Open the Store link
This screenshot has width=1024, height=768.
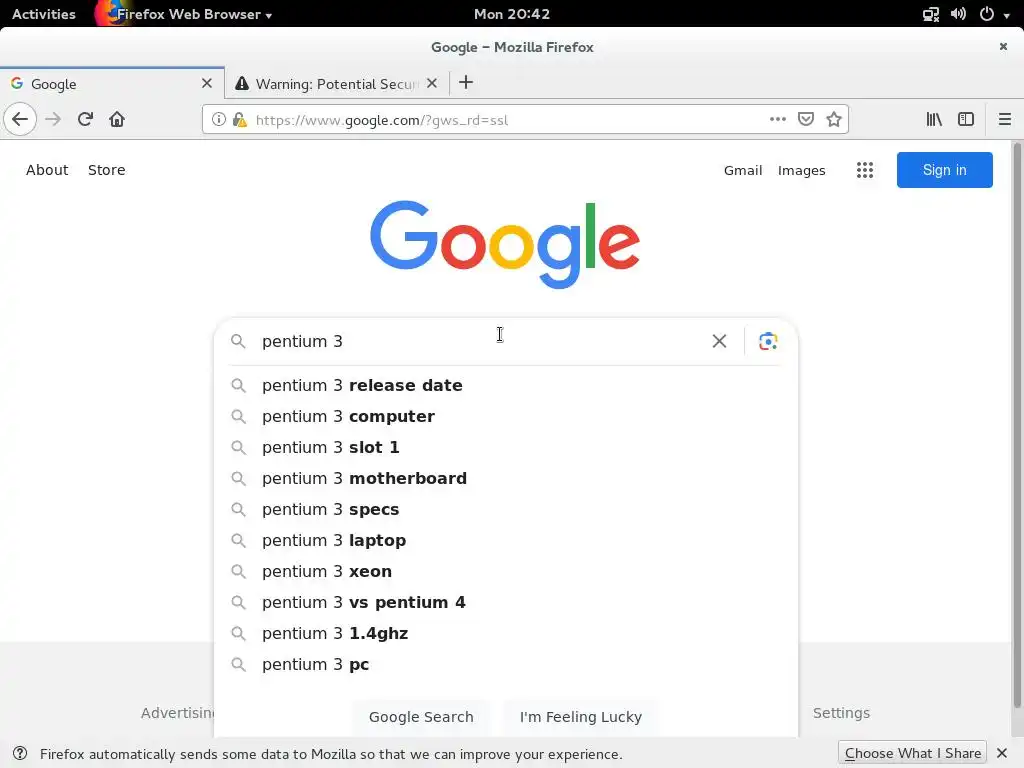[x=106, y=170]
